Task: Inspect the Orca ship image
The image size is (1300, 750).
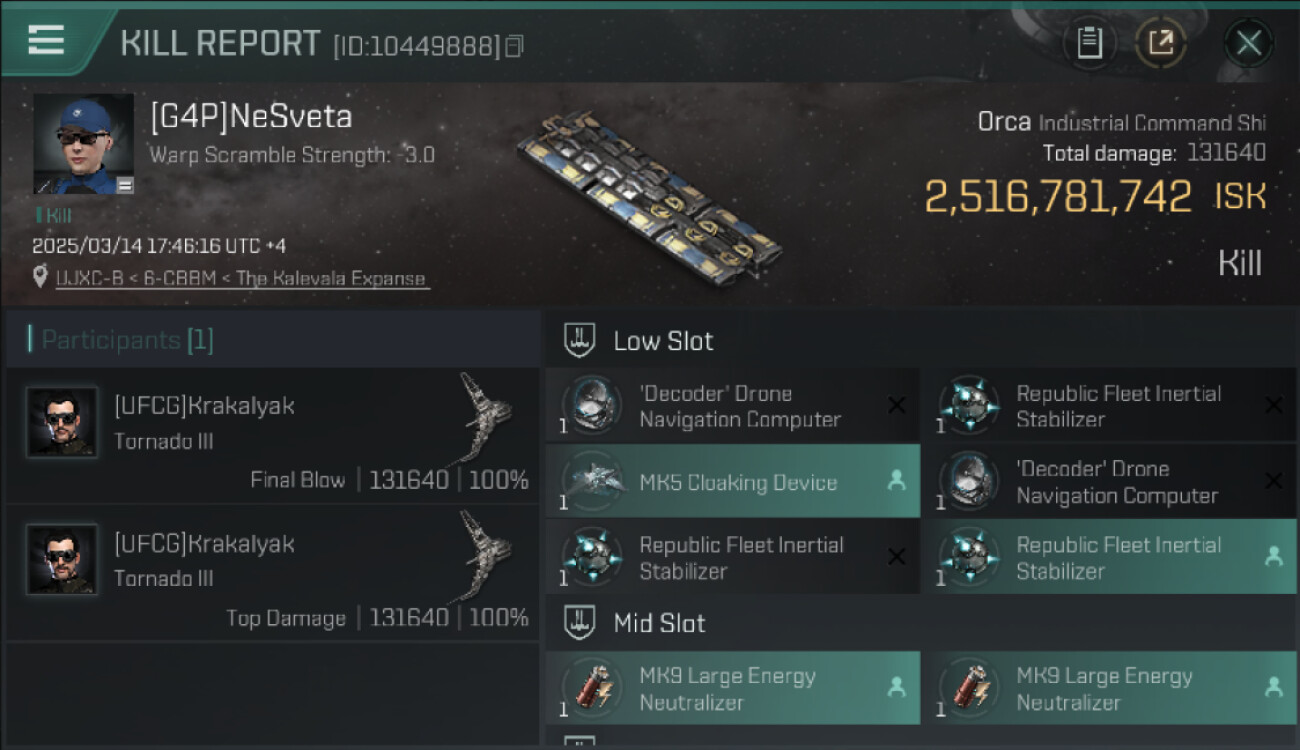Action: point(650,196)
